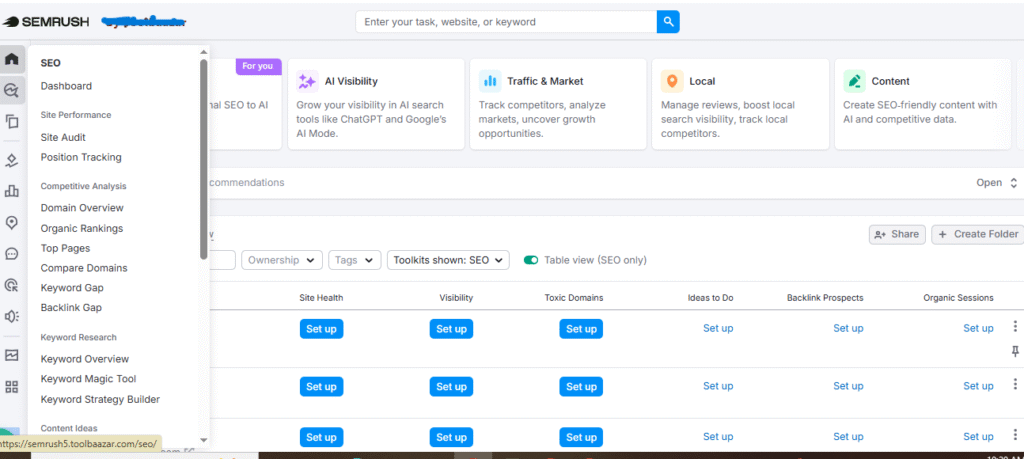Select Dashboard in the SEO menu
1024x459 pixels.
(x=66, y=86)
